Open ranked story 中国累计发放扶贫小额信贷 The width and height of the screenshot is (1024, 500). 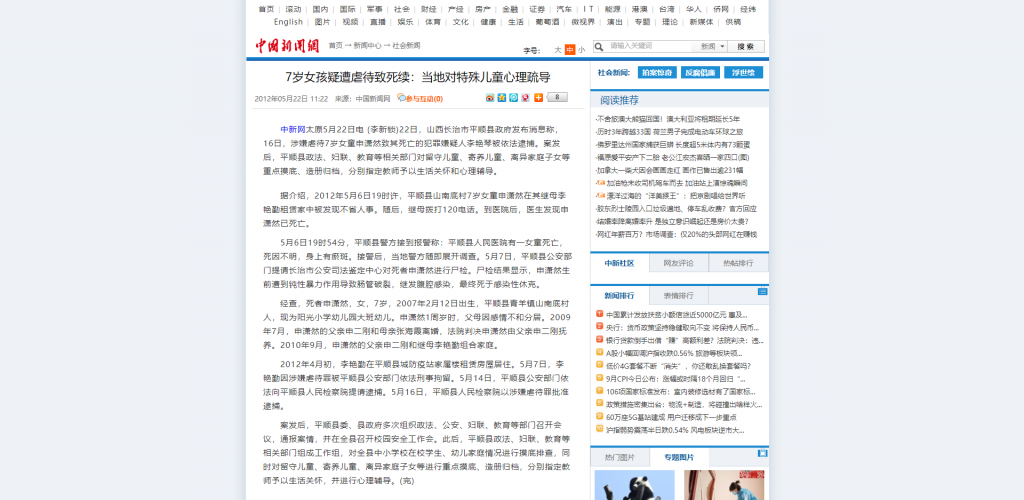(678, 315)
